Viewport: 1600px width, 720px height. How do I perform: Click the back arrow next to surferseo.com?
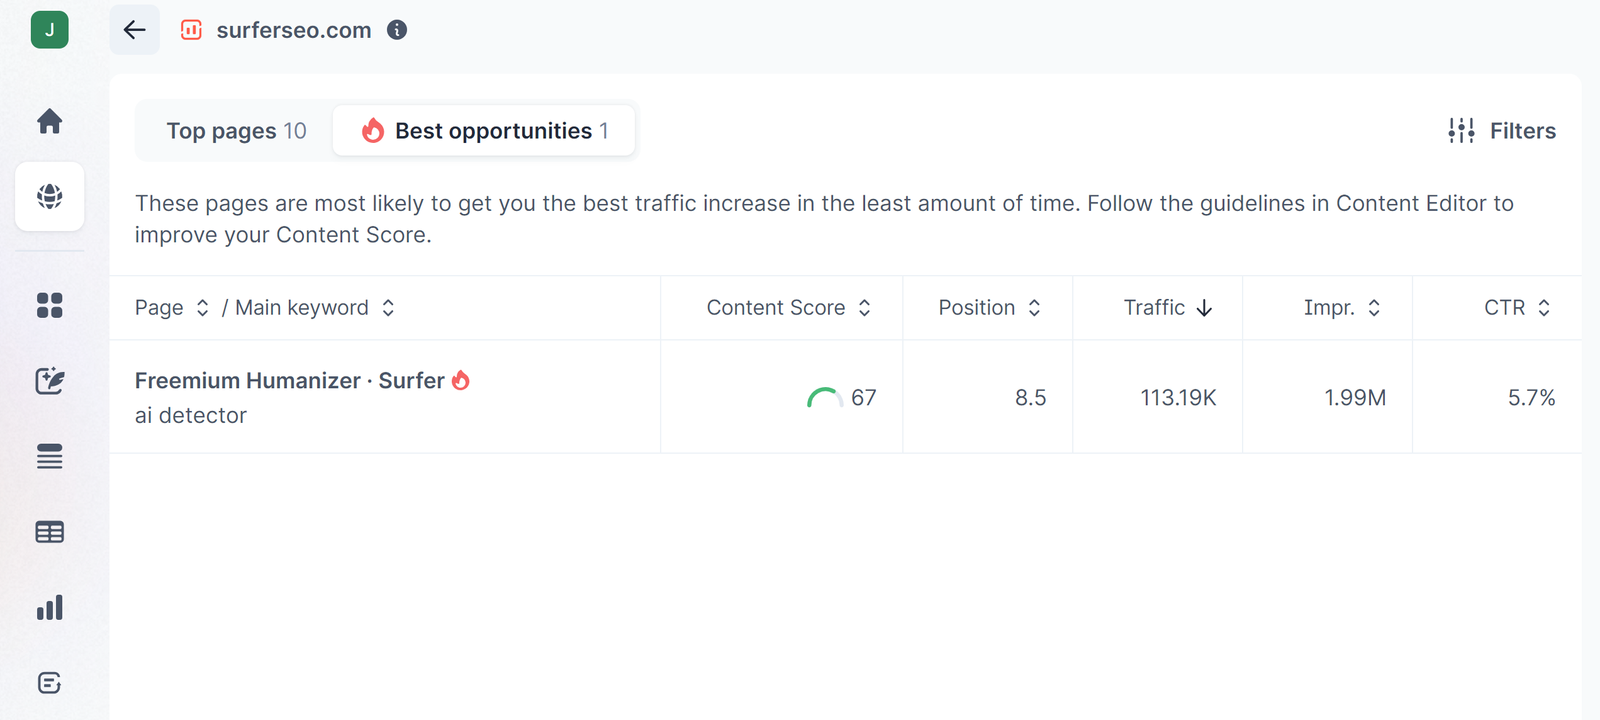tap(134, 30)
